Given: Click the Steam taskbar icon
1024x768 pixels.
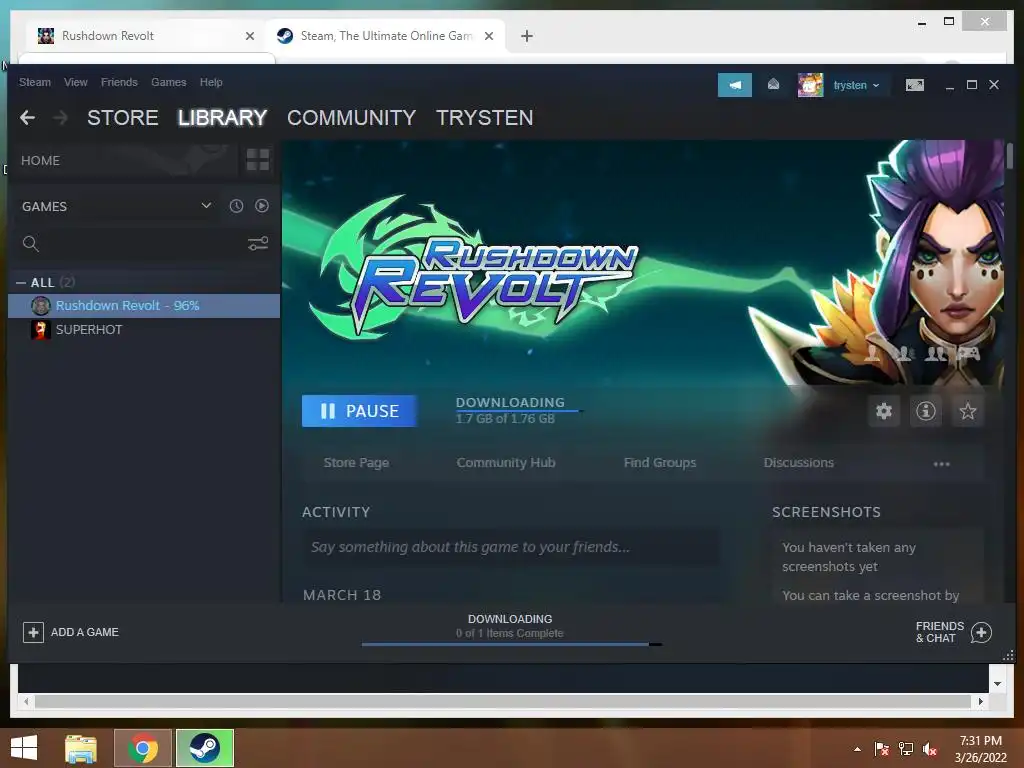Looking at the screenshot, I should pos(204,748).
